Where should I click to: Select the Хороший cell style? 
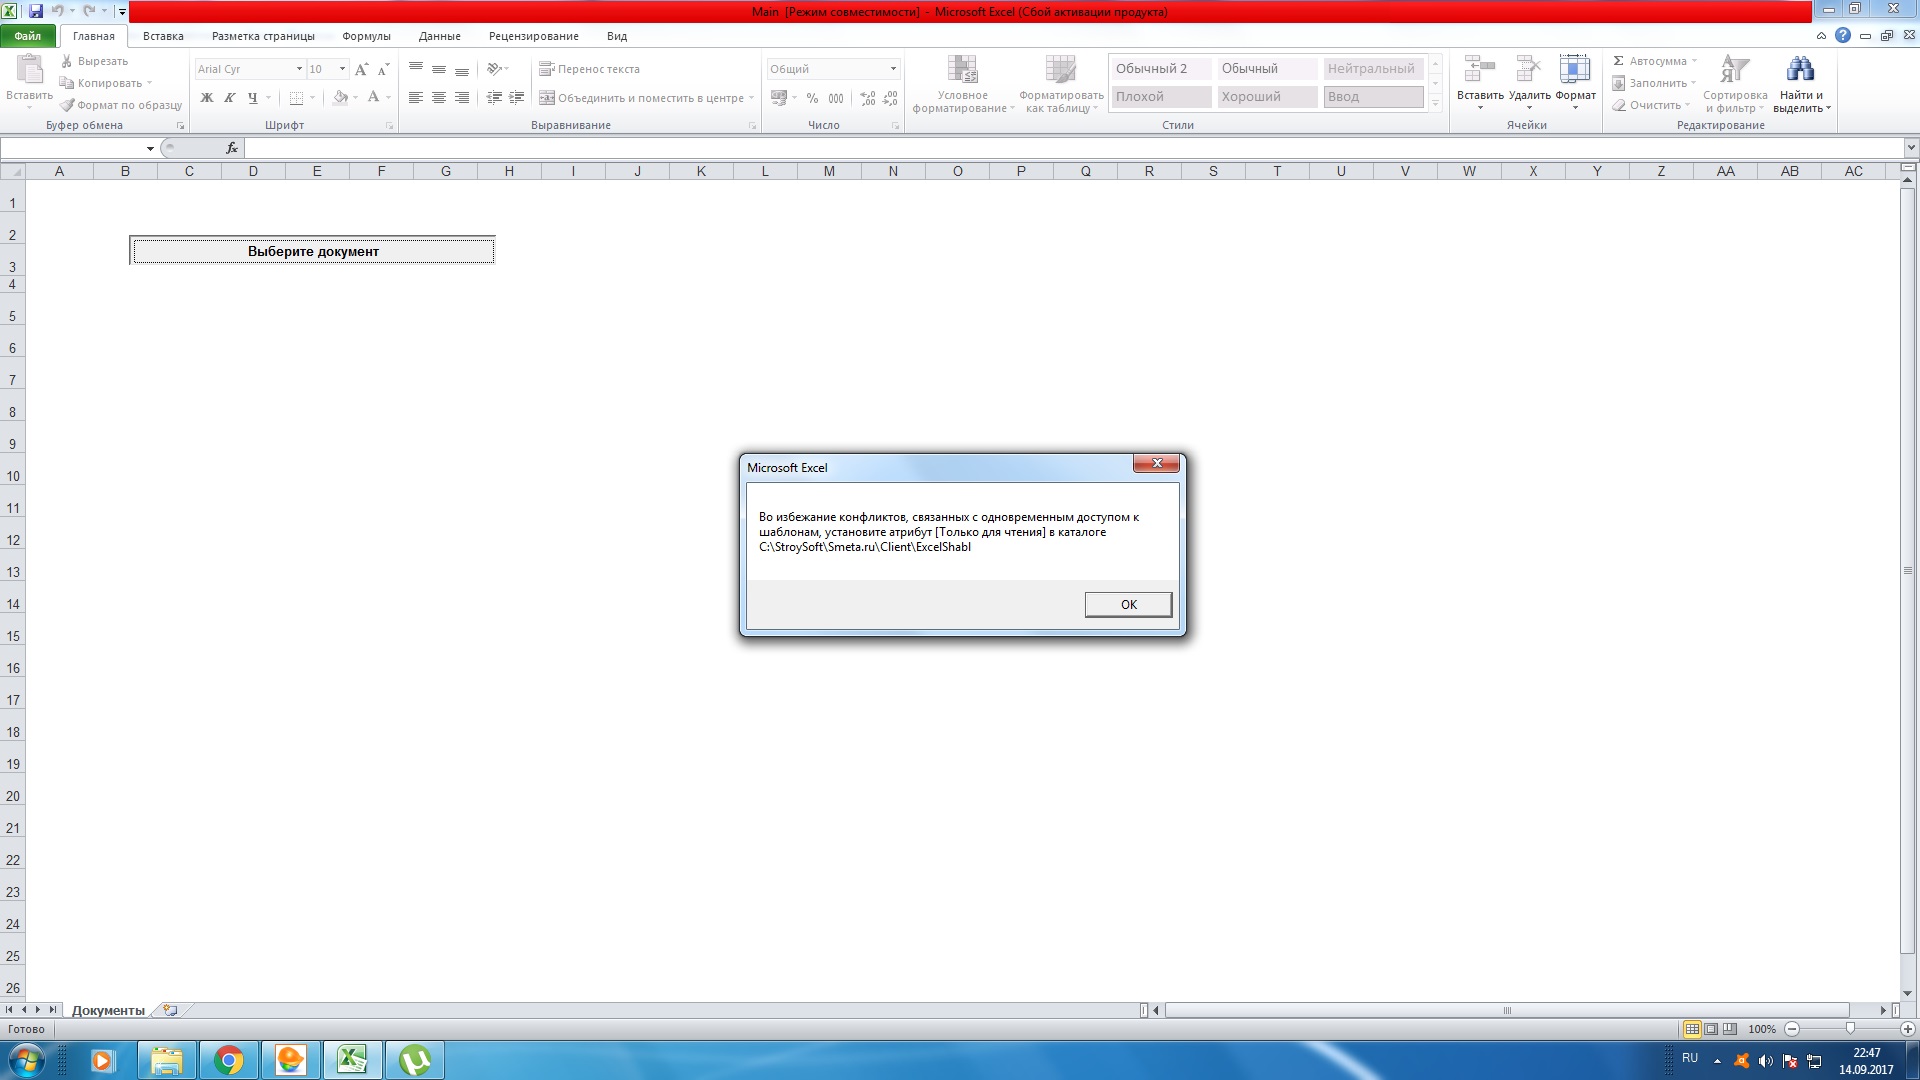(1267, 97)
